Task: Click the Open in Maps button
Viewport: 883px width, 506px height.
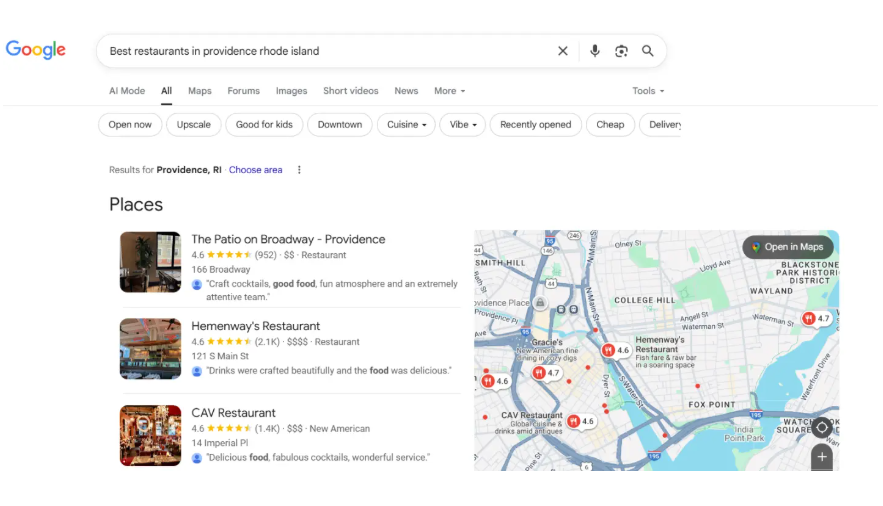Action: [788, 247]
